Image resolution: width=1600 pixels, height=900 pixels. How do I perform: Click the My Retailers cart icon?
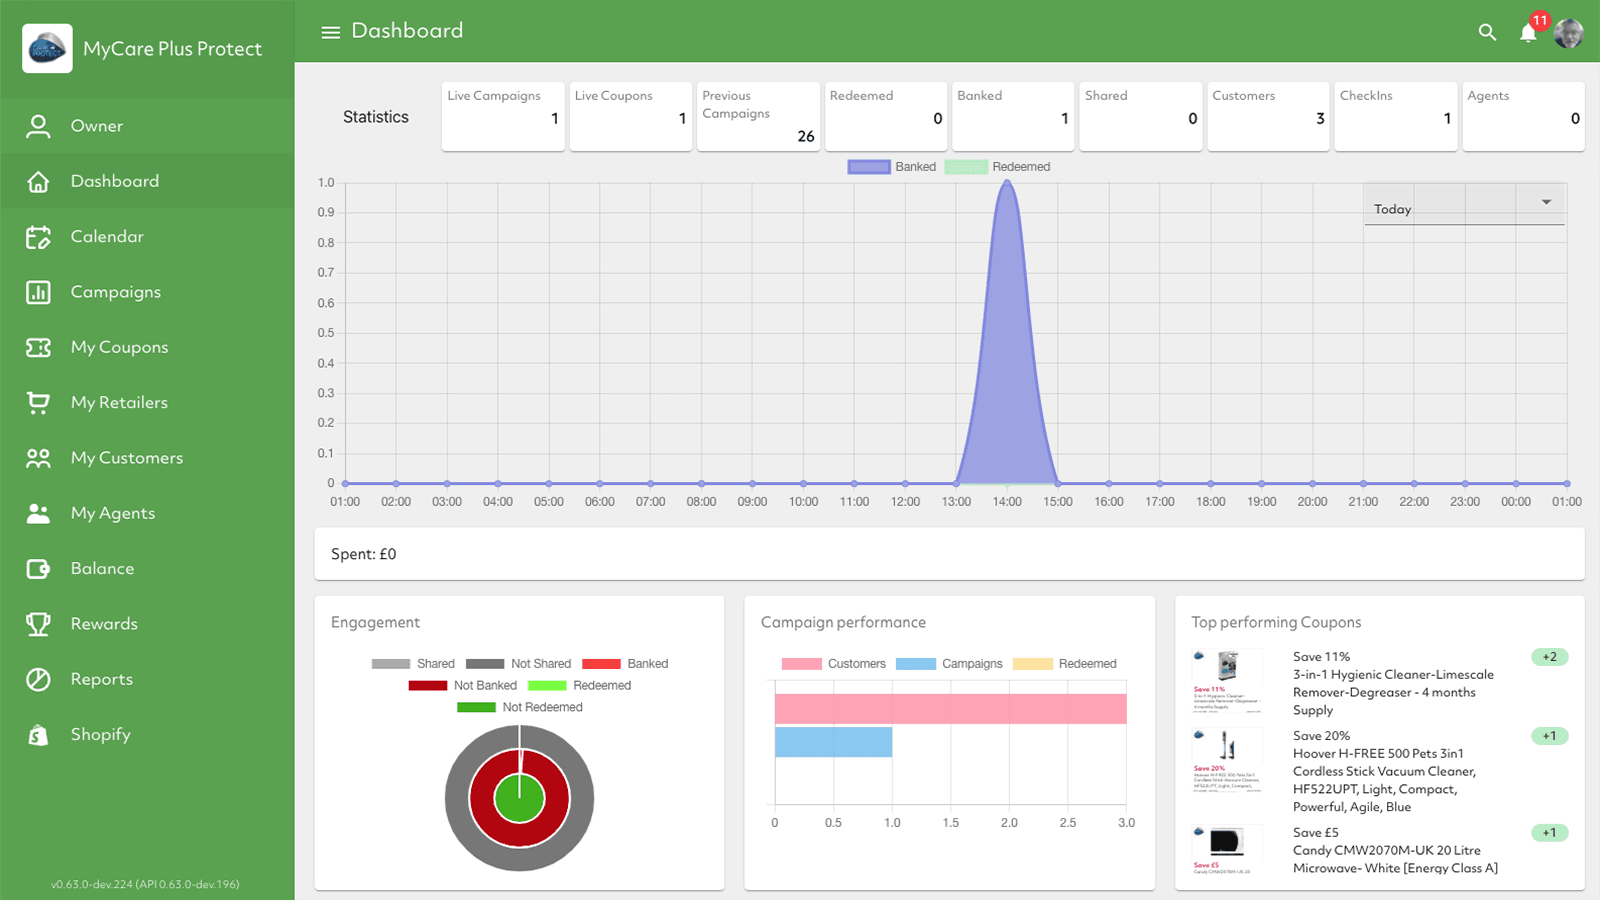pyautogui.click(x=37, y=402)
